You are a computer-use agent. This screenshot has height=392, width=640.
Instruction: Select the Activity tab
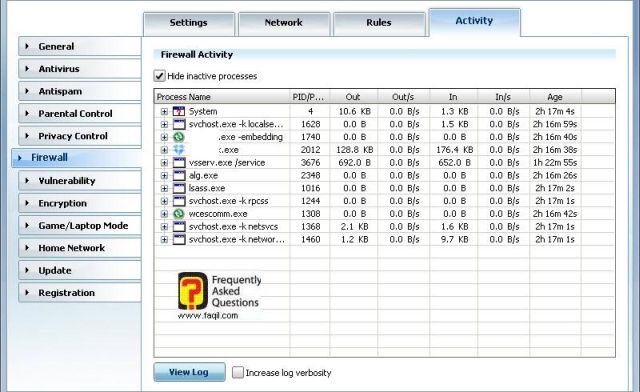474,22
